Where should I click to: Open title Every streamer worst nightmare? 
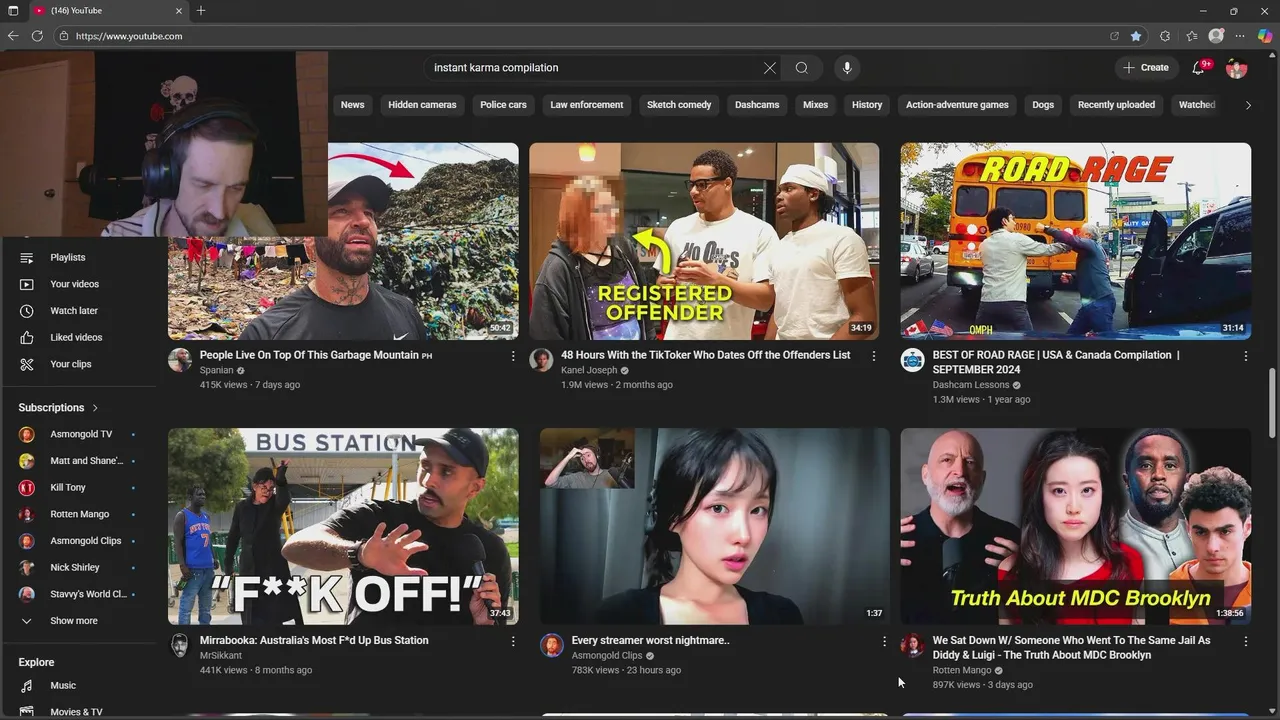point(650,641)
